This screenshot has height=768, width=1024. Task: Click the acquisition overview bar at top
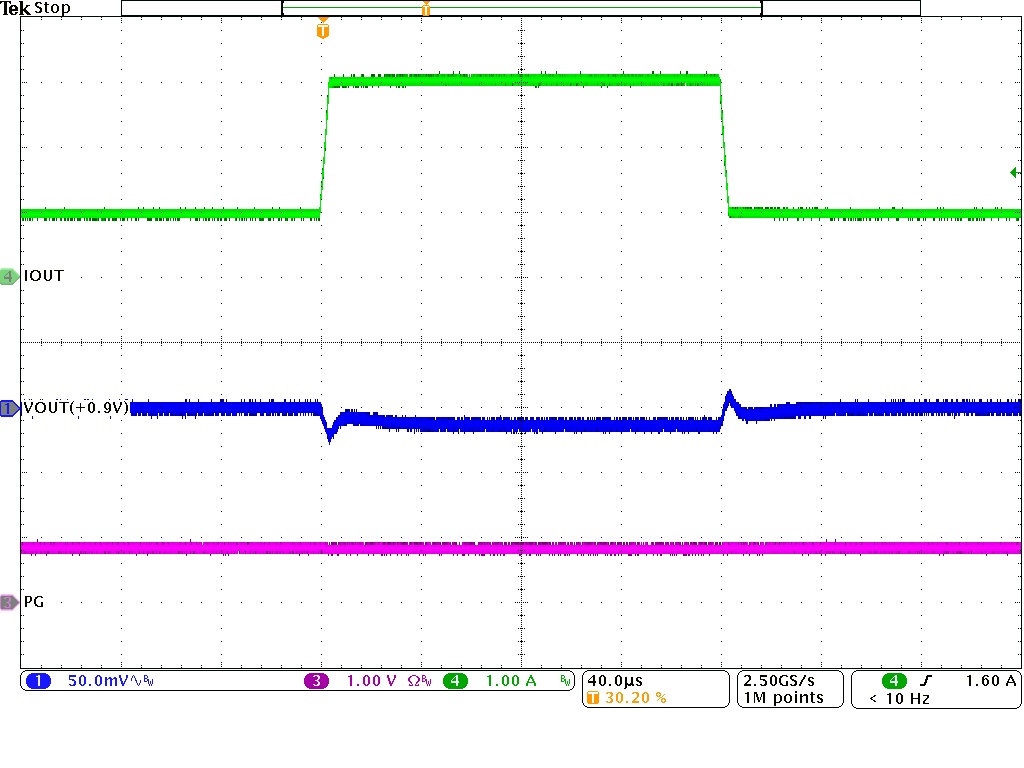(520, 8)
